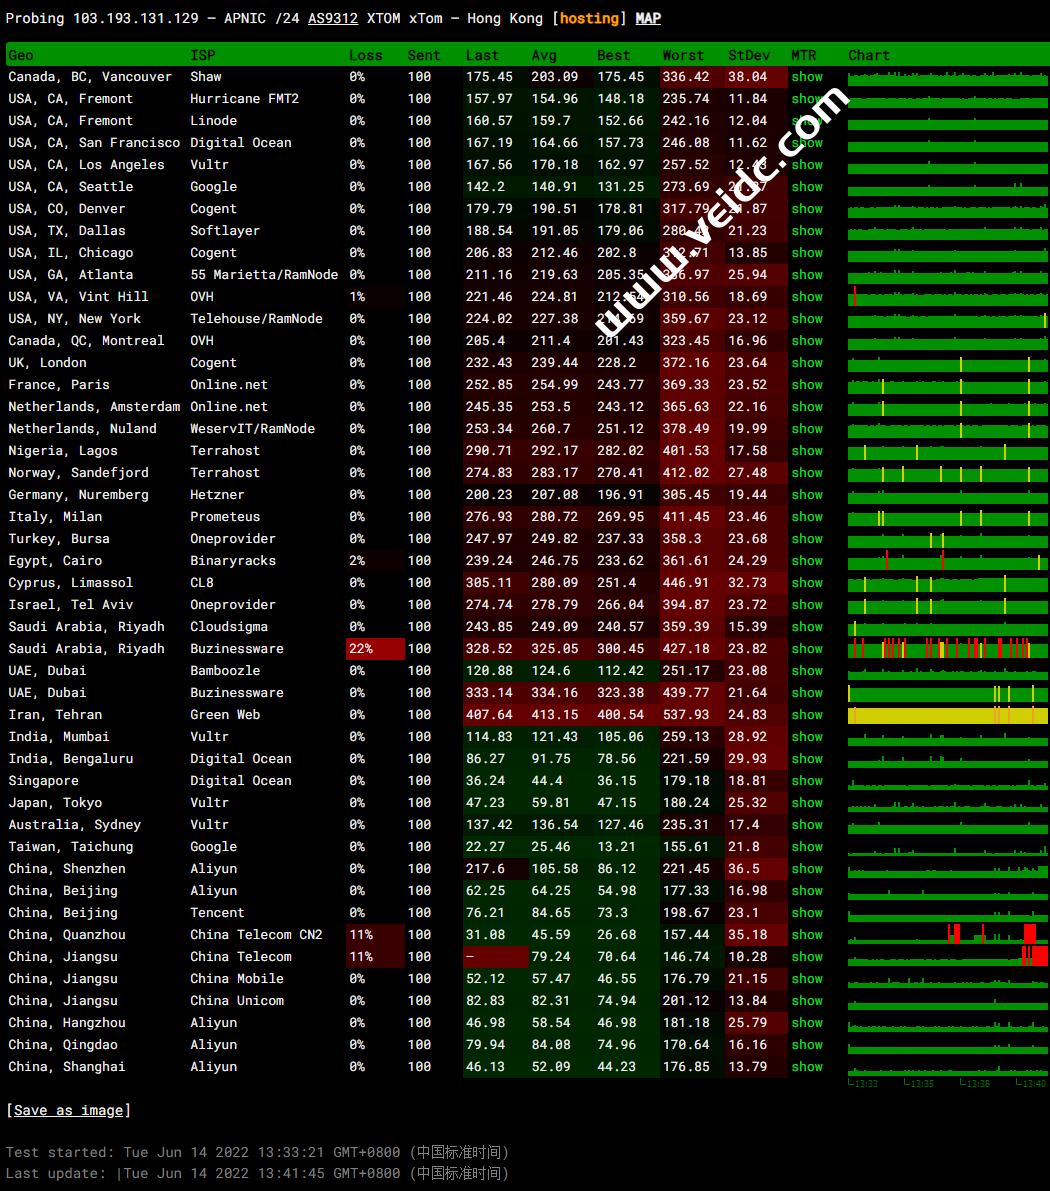Click the Geo cell India, Bengaluru
The height and width of the screenshot is (1191, 1050).
point(71,760)
